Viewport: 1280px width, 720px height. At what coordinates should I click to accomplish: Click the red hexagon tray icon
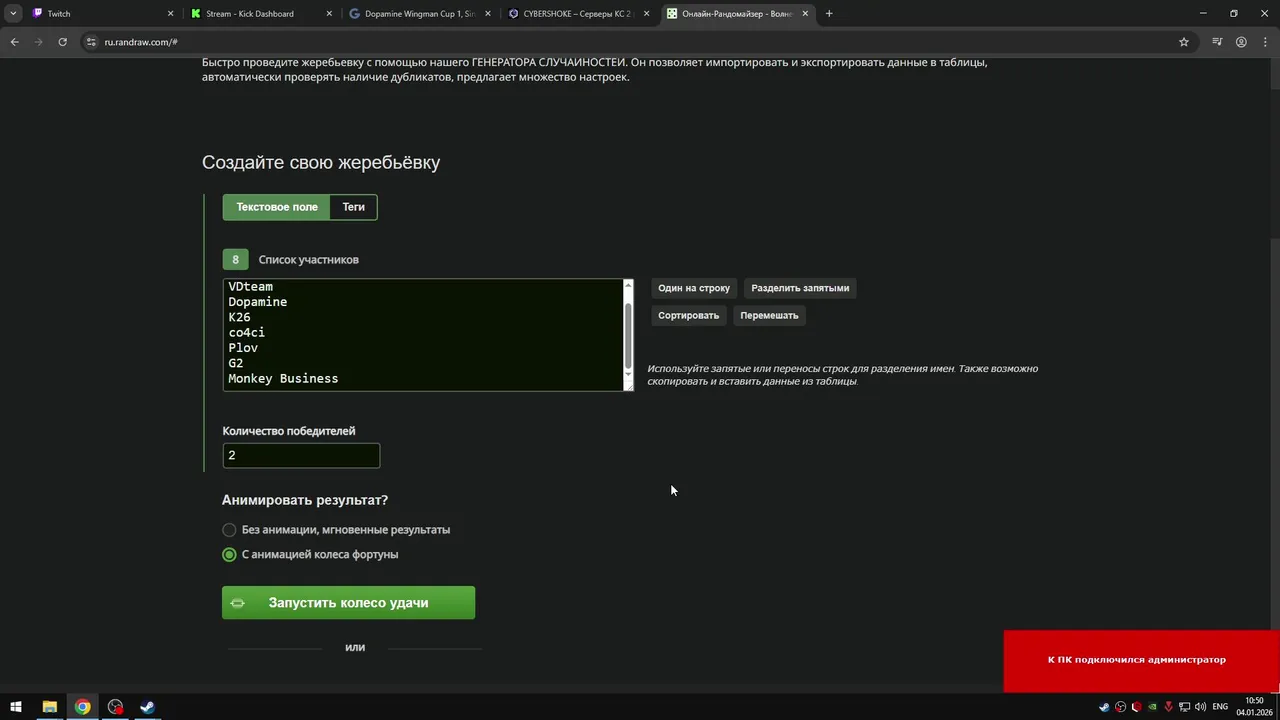point(1136,707)
